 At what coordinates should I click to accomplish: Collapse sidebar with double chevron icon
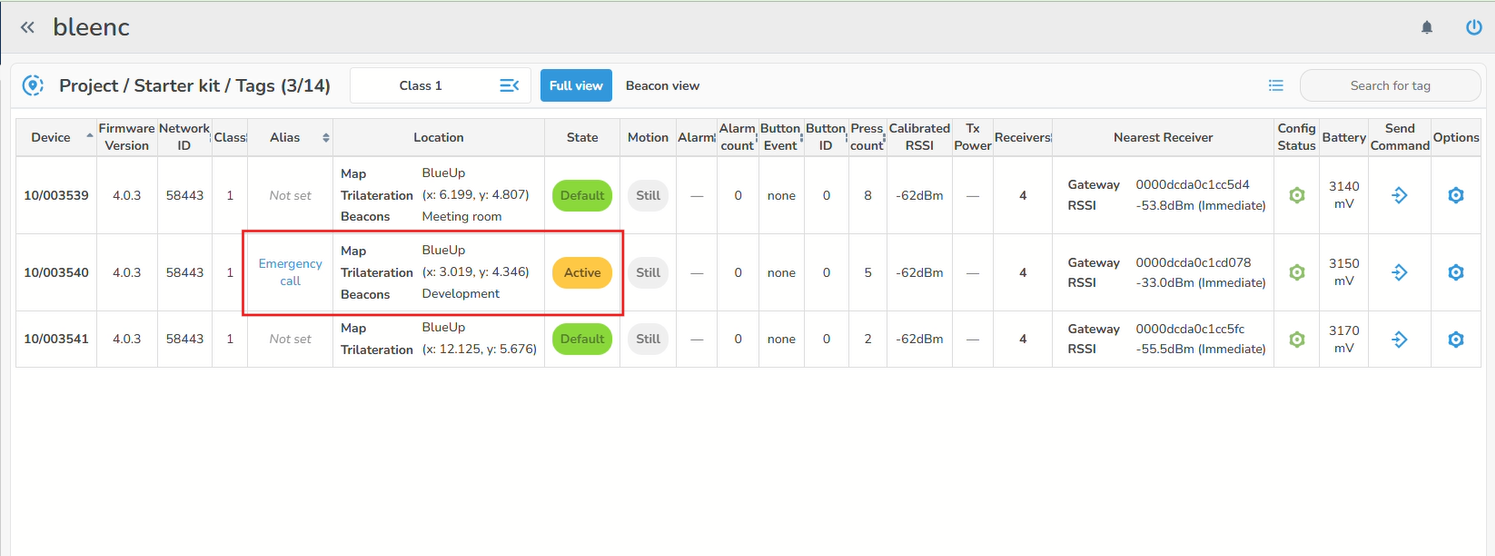27,28
